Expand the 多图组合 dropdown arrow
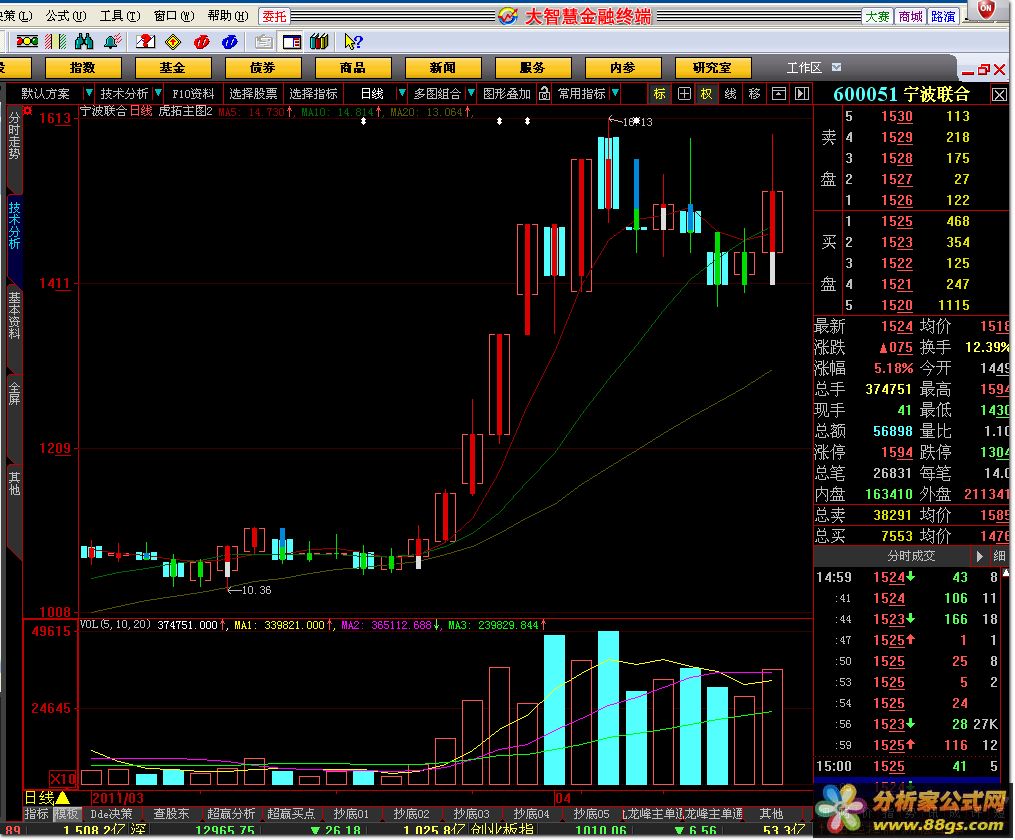The height and width of the screenshot is (840, 1015). (x=471, y=93)
